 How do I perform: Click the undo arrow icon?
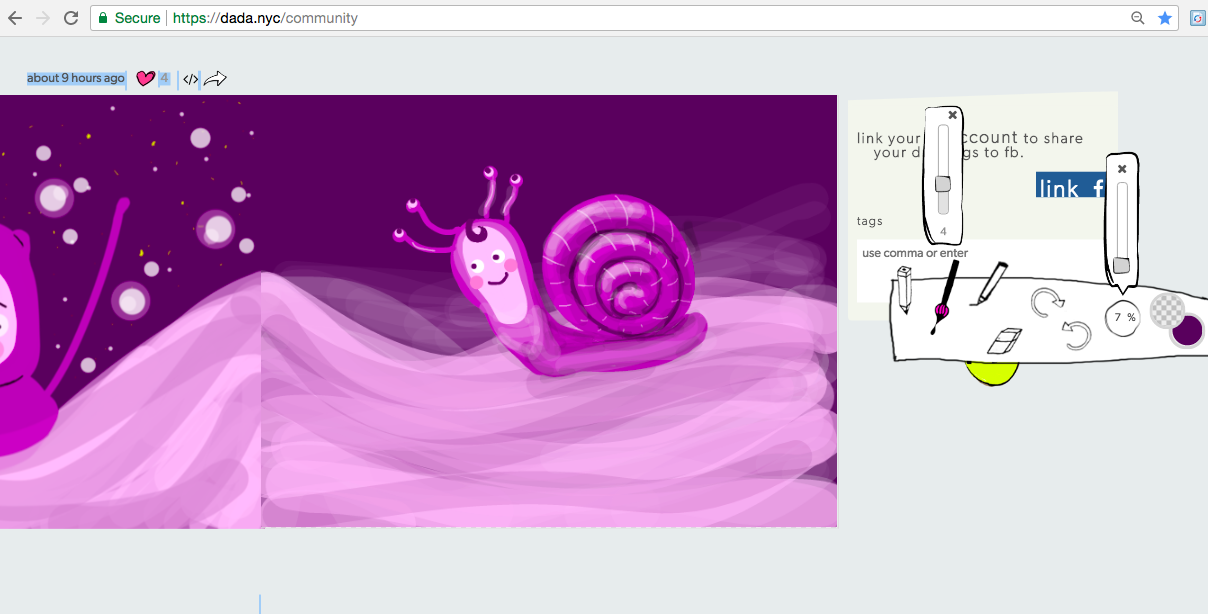[x=1076, y=334]
